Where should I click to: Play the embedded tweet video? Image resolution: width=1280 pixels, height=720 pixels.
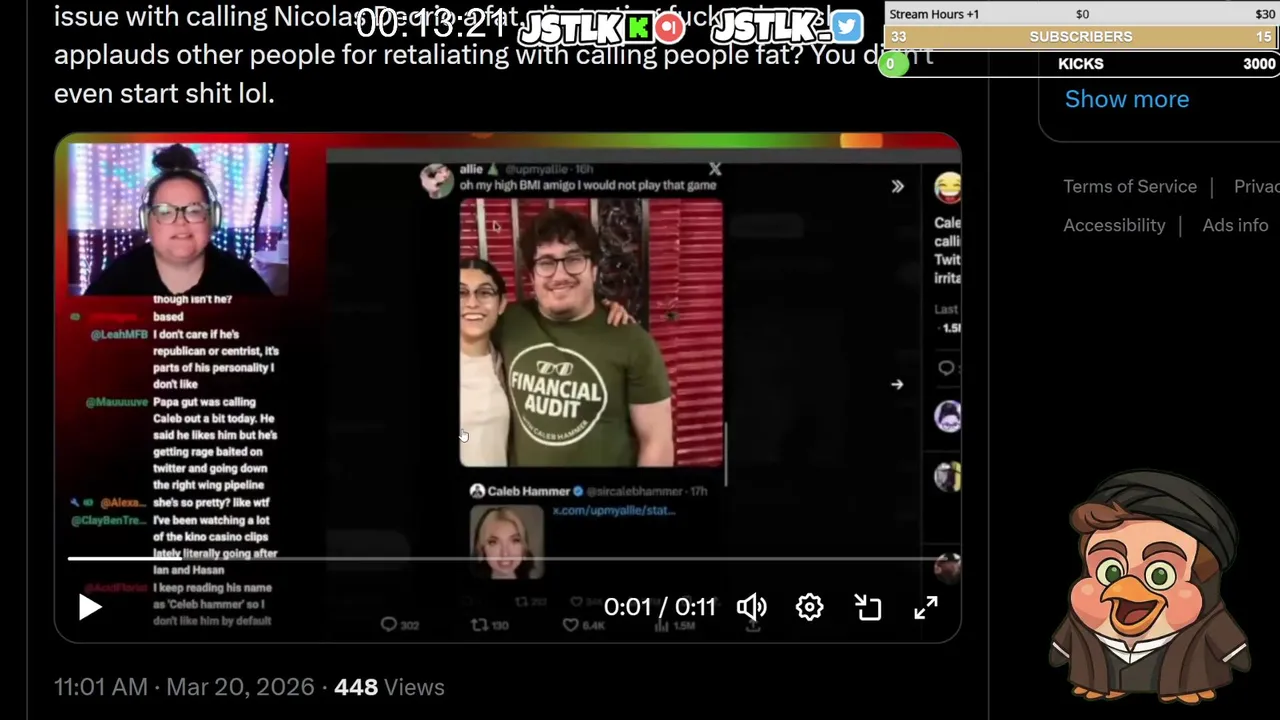tap(90, 607)
